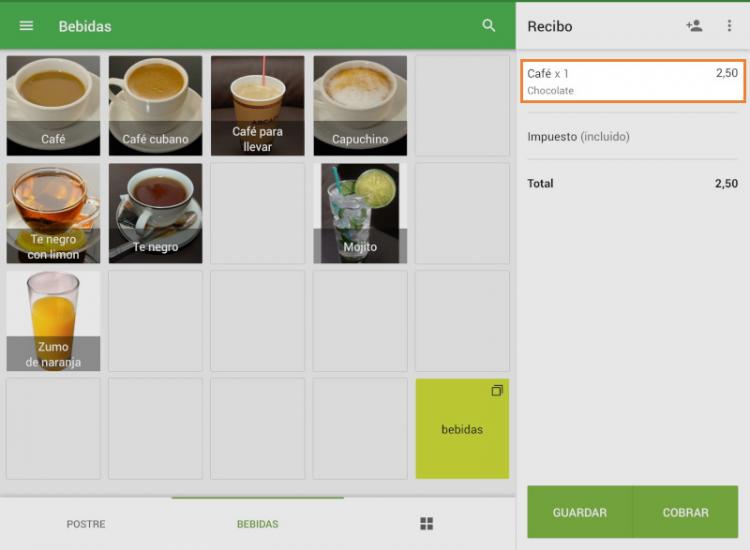
Task: Add Café to the receipt
Action: [53, 105]
